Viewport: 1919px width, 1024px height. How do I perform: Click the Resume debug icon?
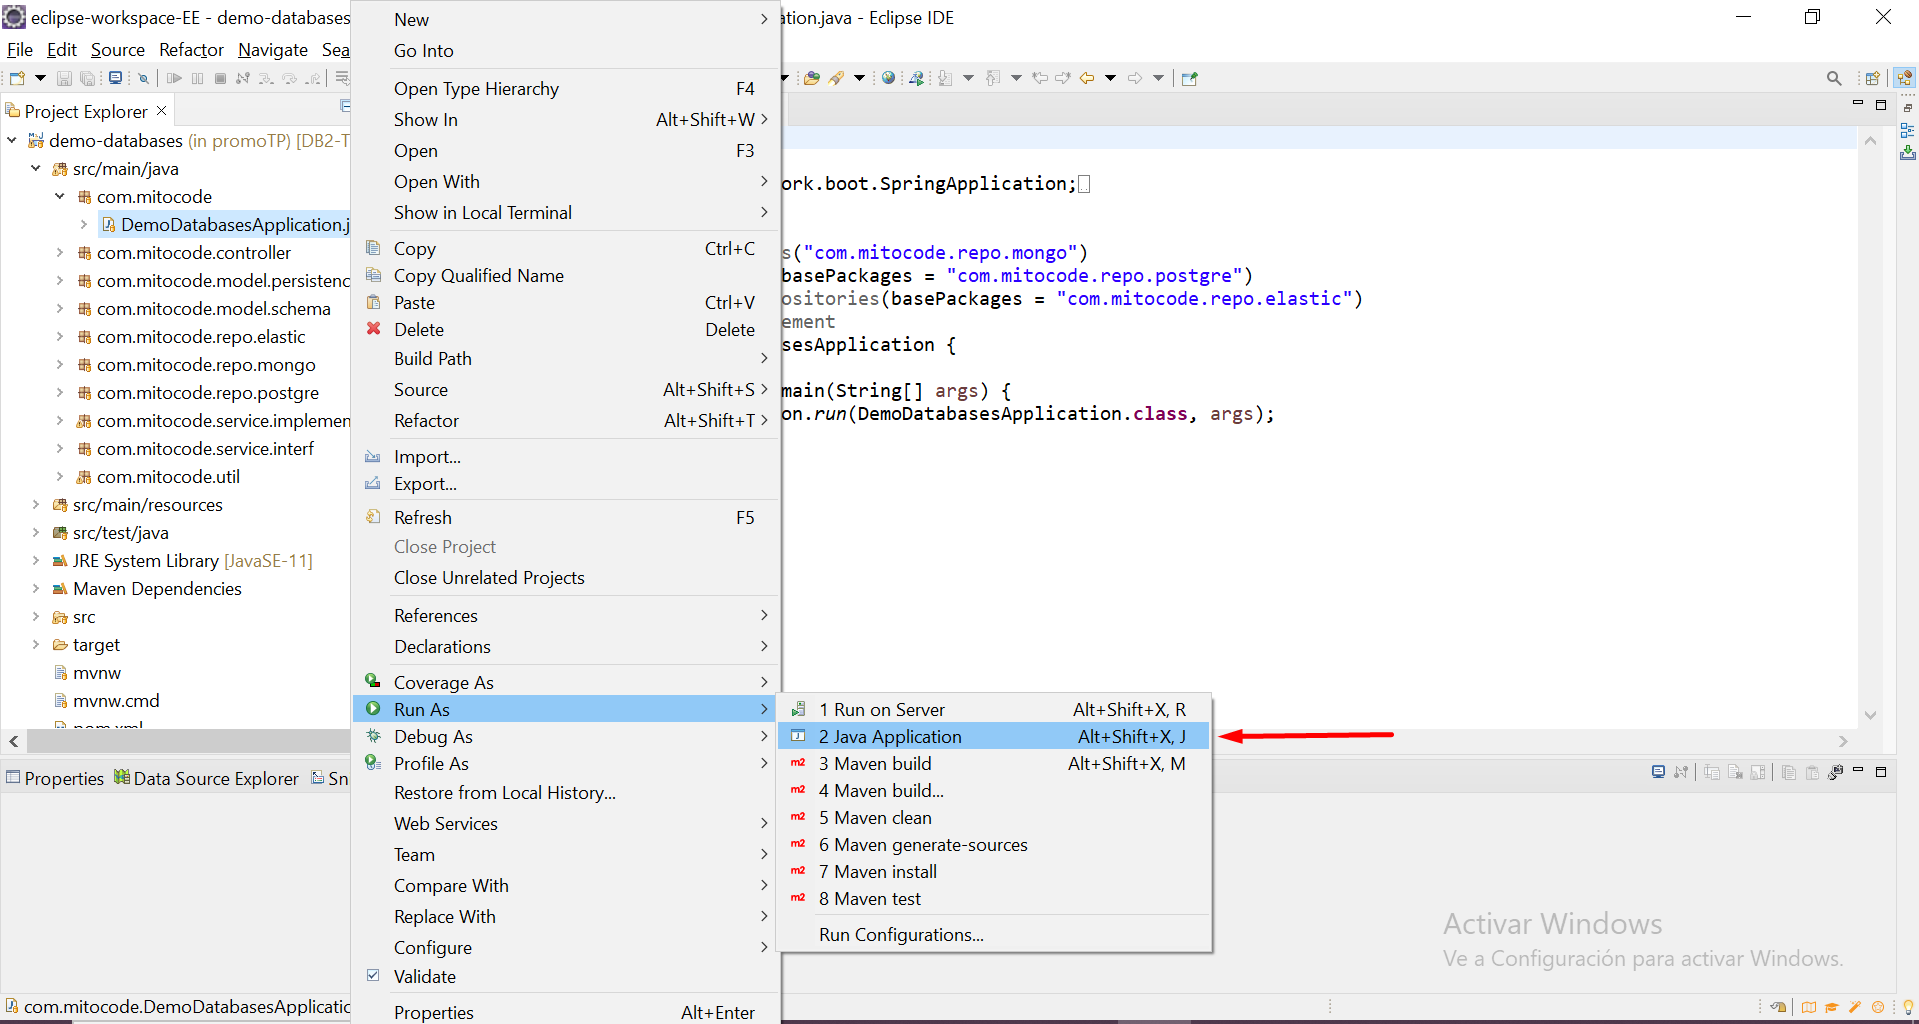click(x=174, y=78)
